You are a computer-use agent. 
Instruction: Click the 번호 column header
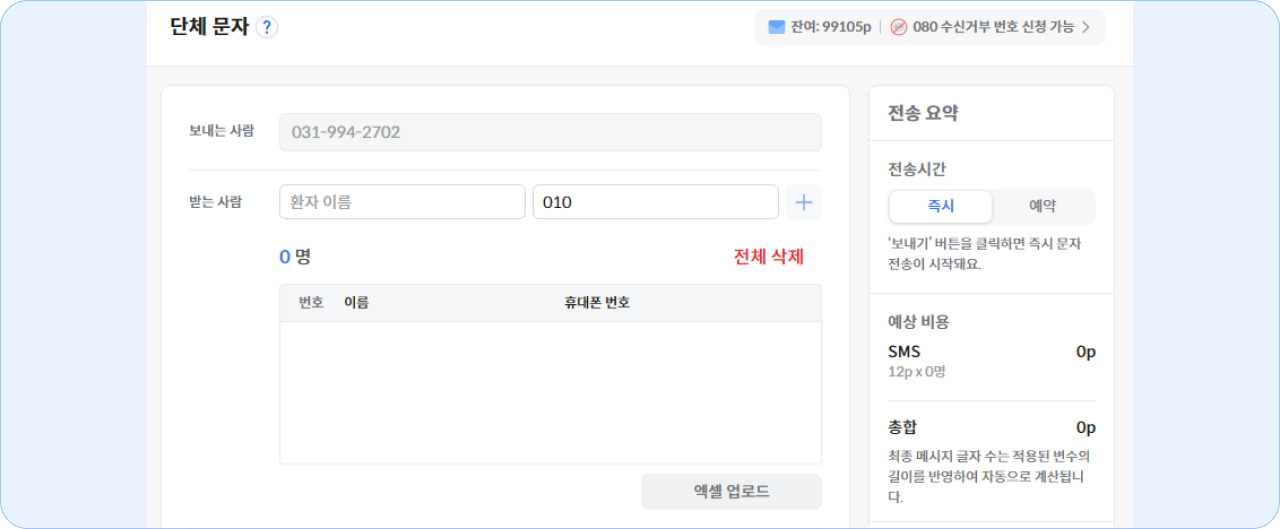[311, 302]
